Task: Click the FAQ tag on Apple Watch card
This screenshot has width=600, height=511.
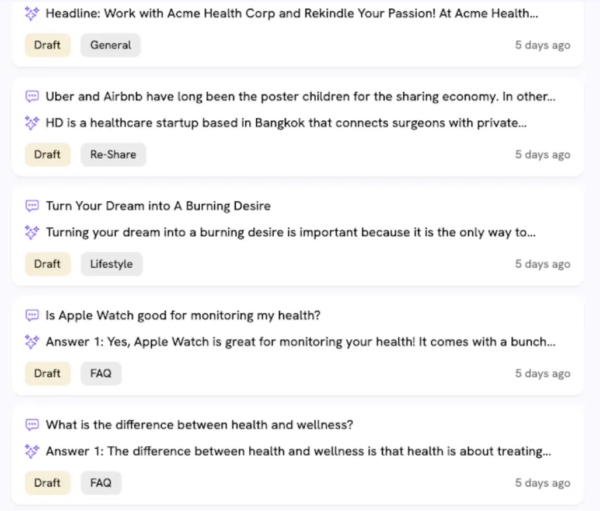Action: (101, 374)
